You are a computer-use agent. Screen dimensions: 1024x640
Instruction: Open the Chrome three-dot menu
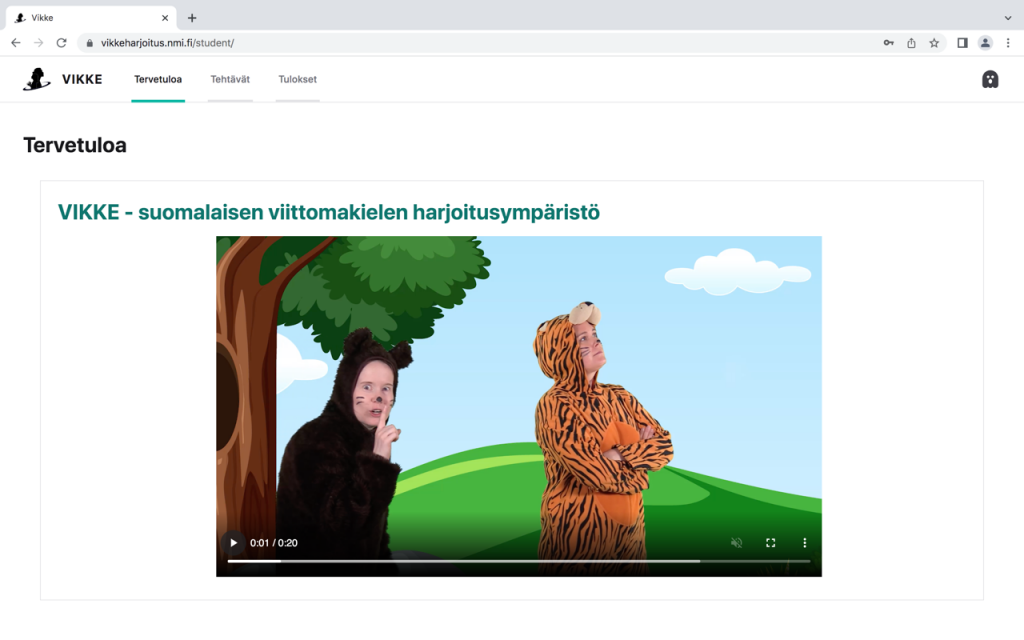click(1008, 43)
